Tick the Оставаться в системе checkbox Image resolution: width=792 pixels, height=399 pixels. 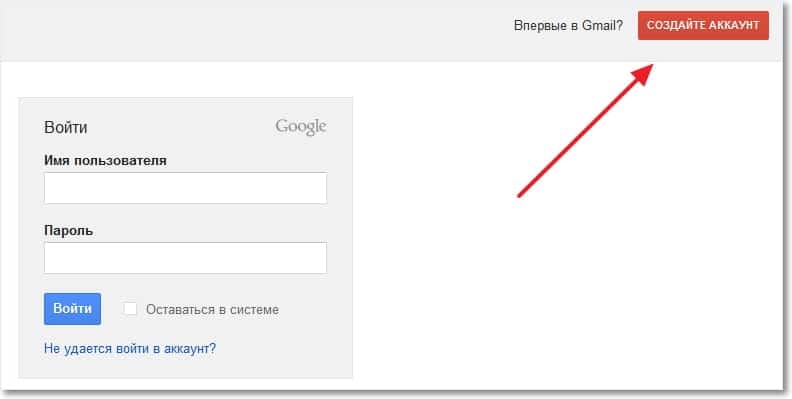point(130,309)
